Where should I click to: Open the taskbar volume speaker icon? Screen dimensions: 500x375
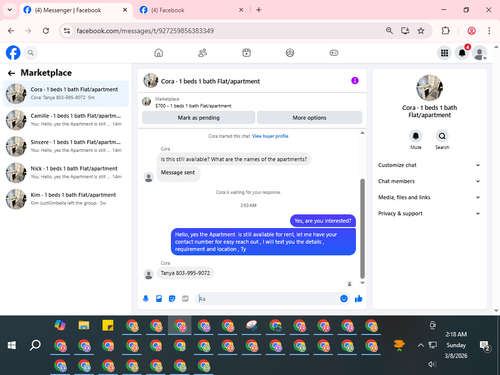(x=432, y=364)
